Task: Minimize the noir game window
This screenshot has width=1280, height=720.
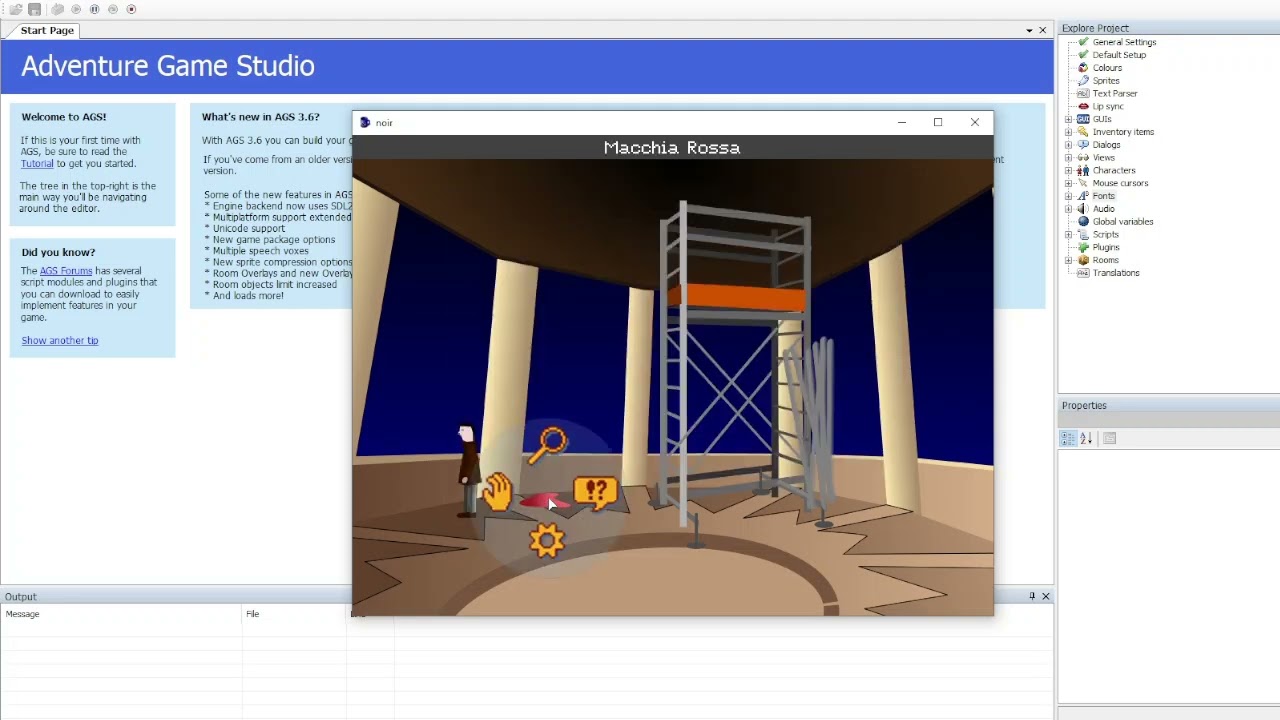Action: pos(901,123)
